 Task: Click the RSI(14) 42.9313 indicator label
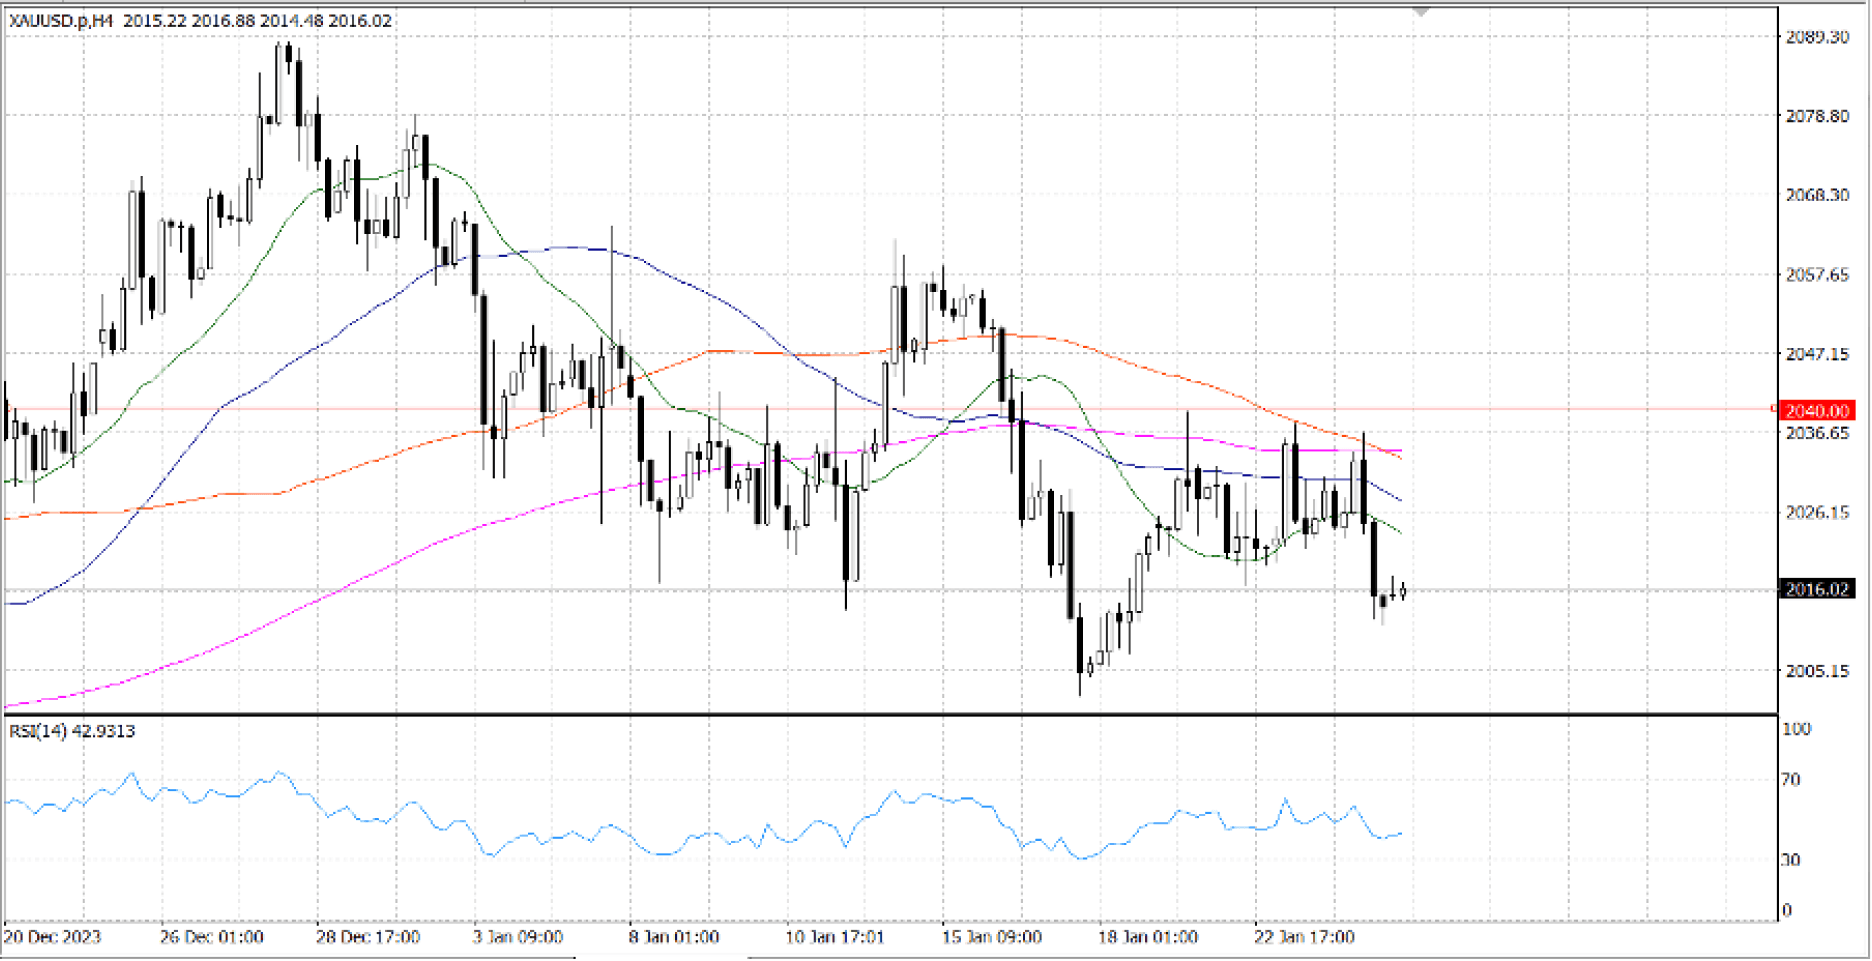(x=73, y=731)
